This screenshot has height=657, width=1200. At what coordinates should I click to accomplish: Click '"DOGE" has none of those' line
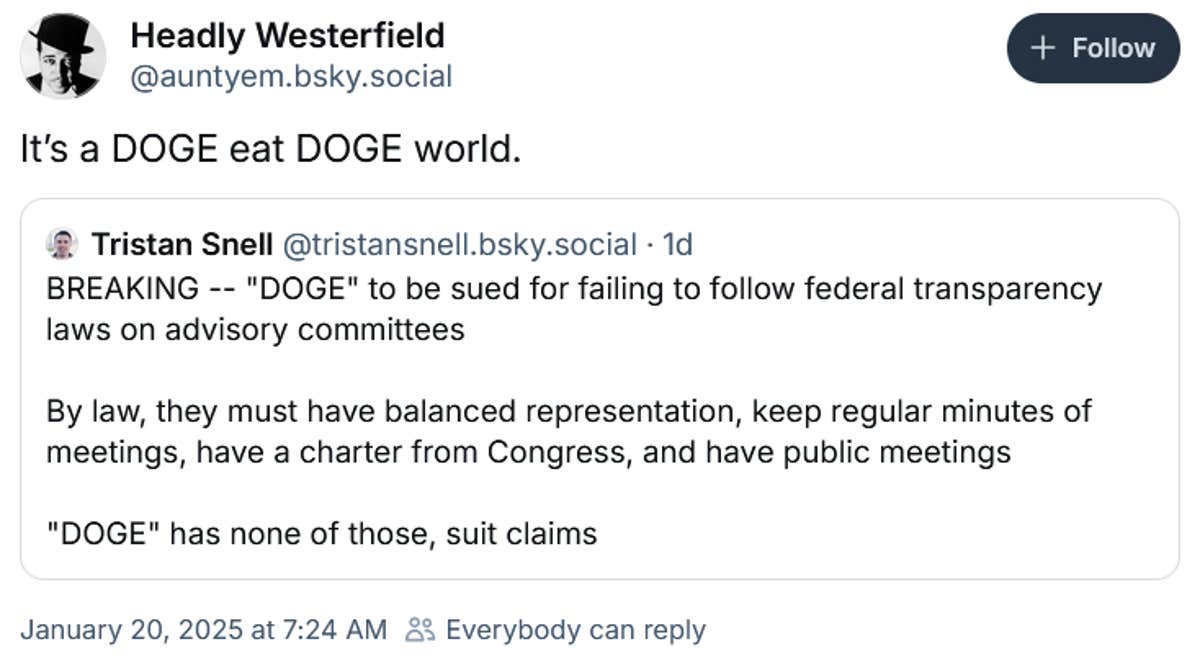pyautogui.click(x=321, y=533)
